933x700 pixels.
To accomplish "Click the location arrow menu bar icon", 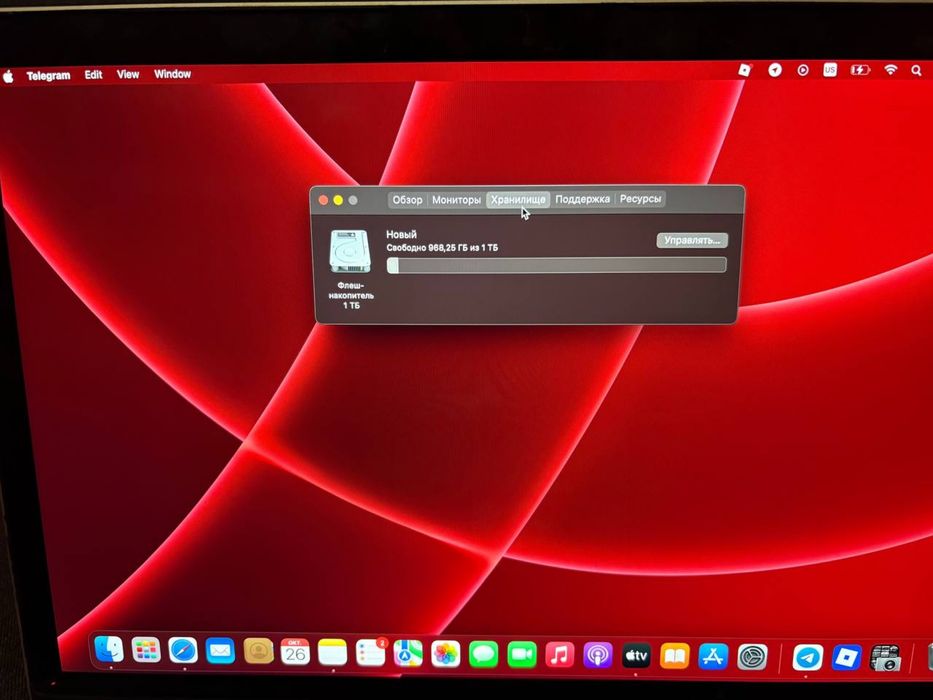I will pyautogui.click(x=774, y=70).
